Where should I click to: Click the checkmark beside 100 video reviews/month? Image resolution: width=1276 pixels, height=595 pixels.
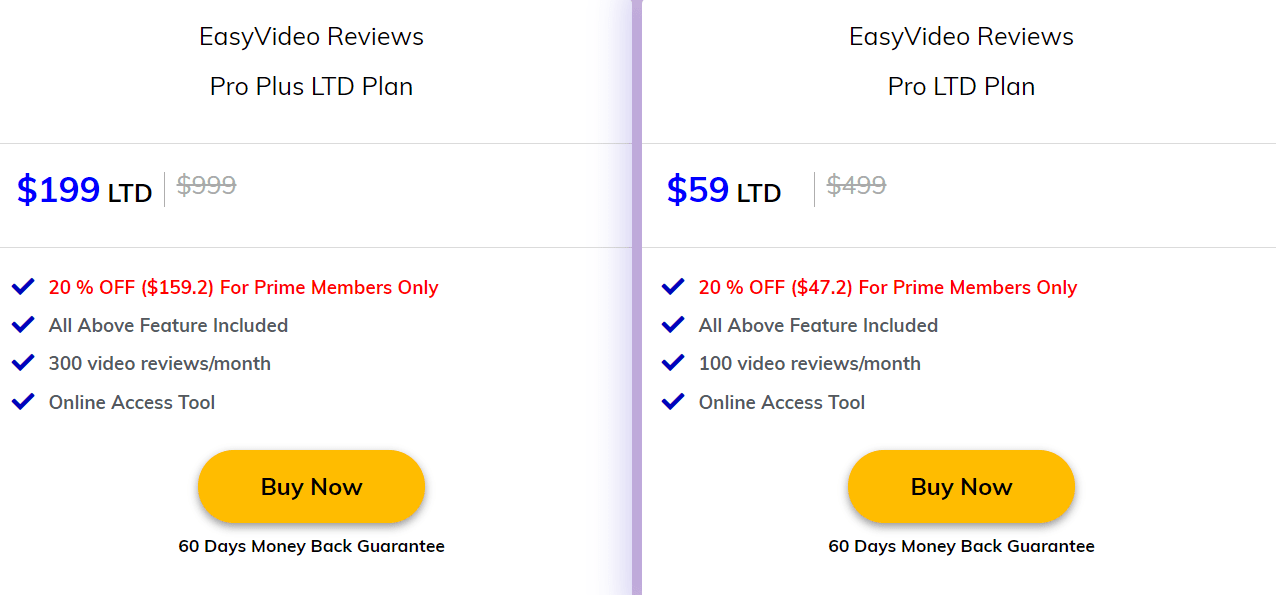tap(673, 363)
